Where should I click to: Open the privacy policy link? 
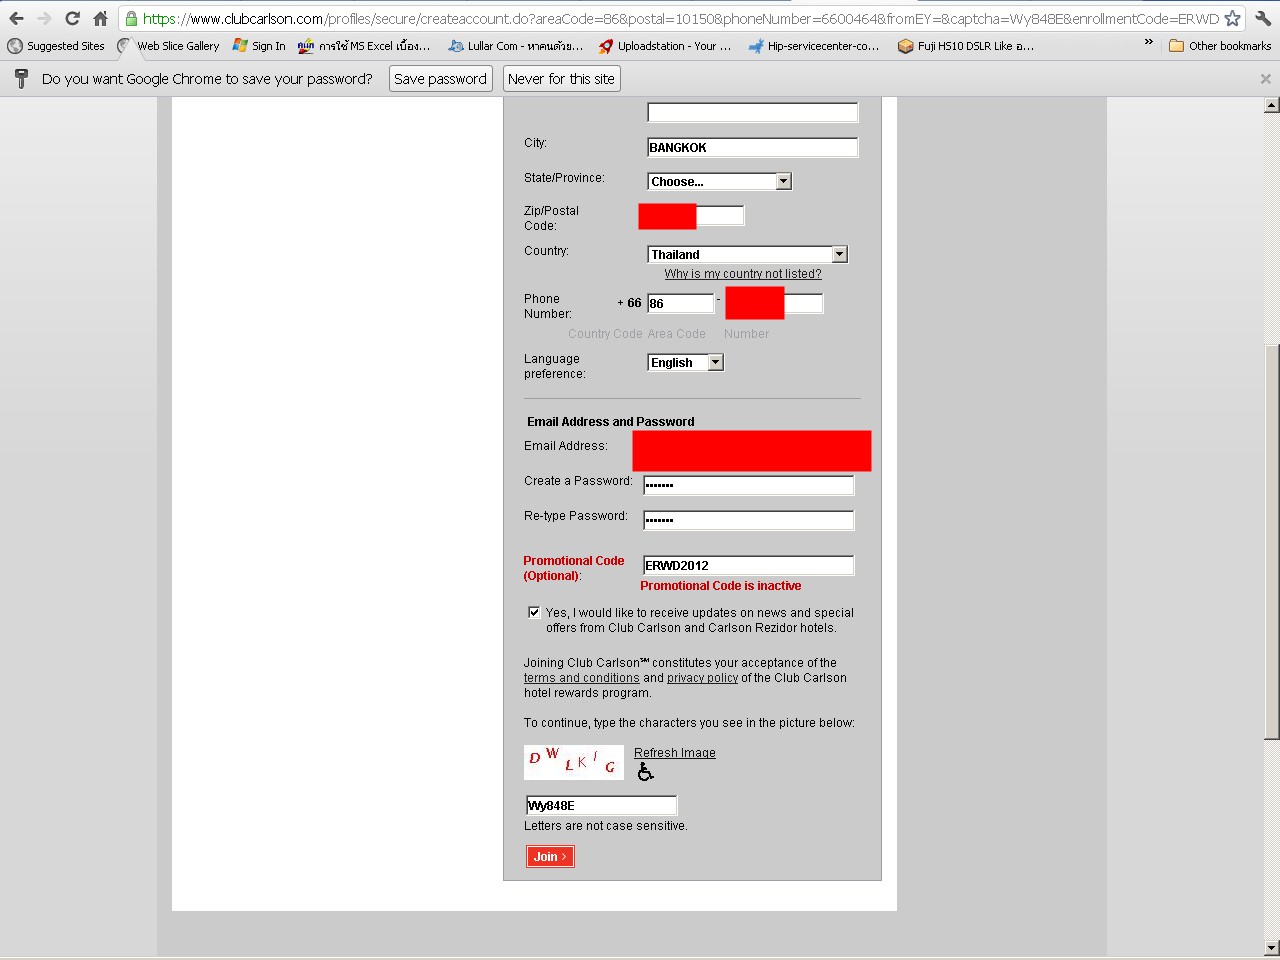702,678
